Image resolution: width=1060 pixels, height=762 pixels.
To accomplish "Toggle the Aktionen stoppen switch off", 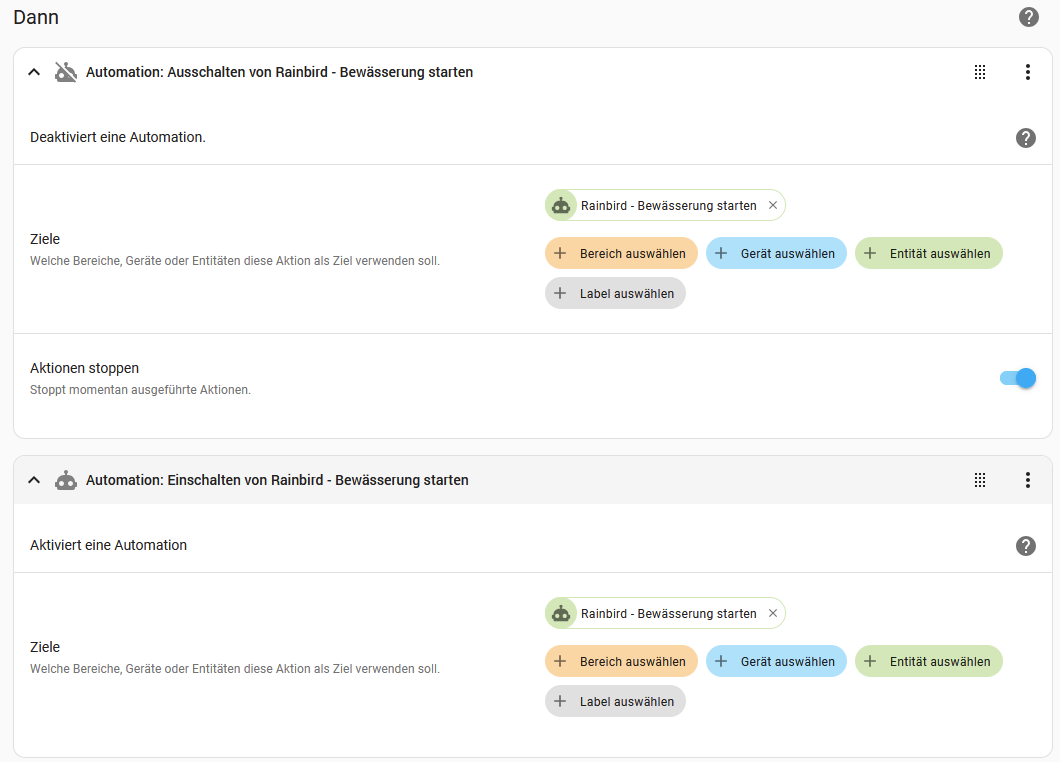I will pyautogui.click(x=1018, y=378).
